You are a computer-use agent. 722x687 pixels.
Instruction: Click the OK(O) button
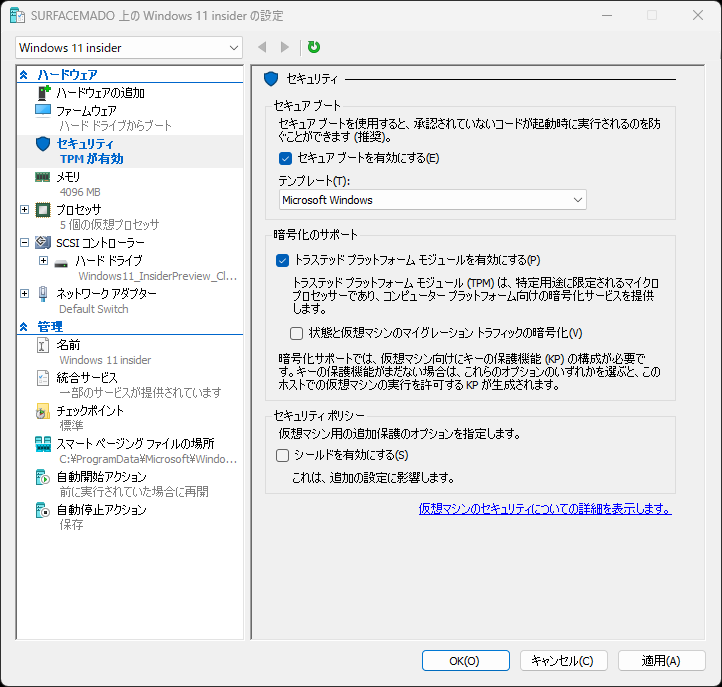[466, 661]
